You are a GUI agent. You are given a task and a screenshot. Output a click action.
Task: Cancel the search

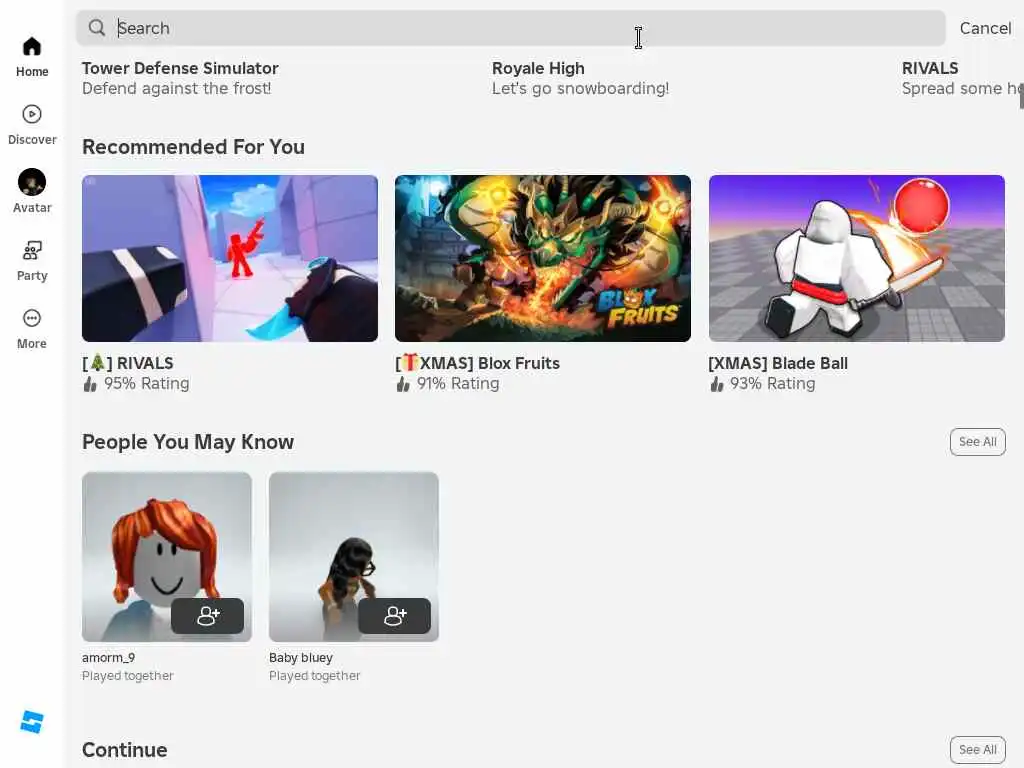point(985,28)
